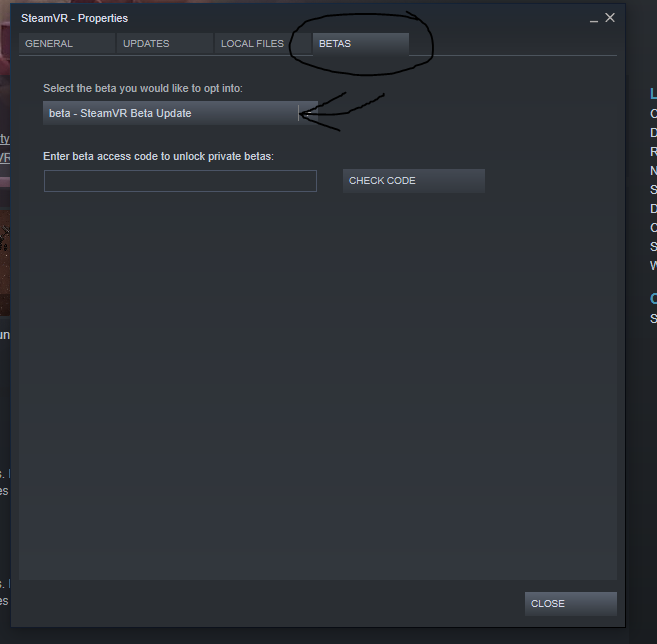
Task: Click the 'Select the beta you would like' label
Action: tap(143, 88)
